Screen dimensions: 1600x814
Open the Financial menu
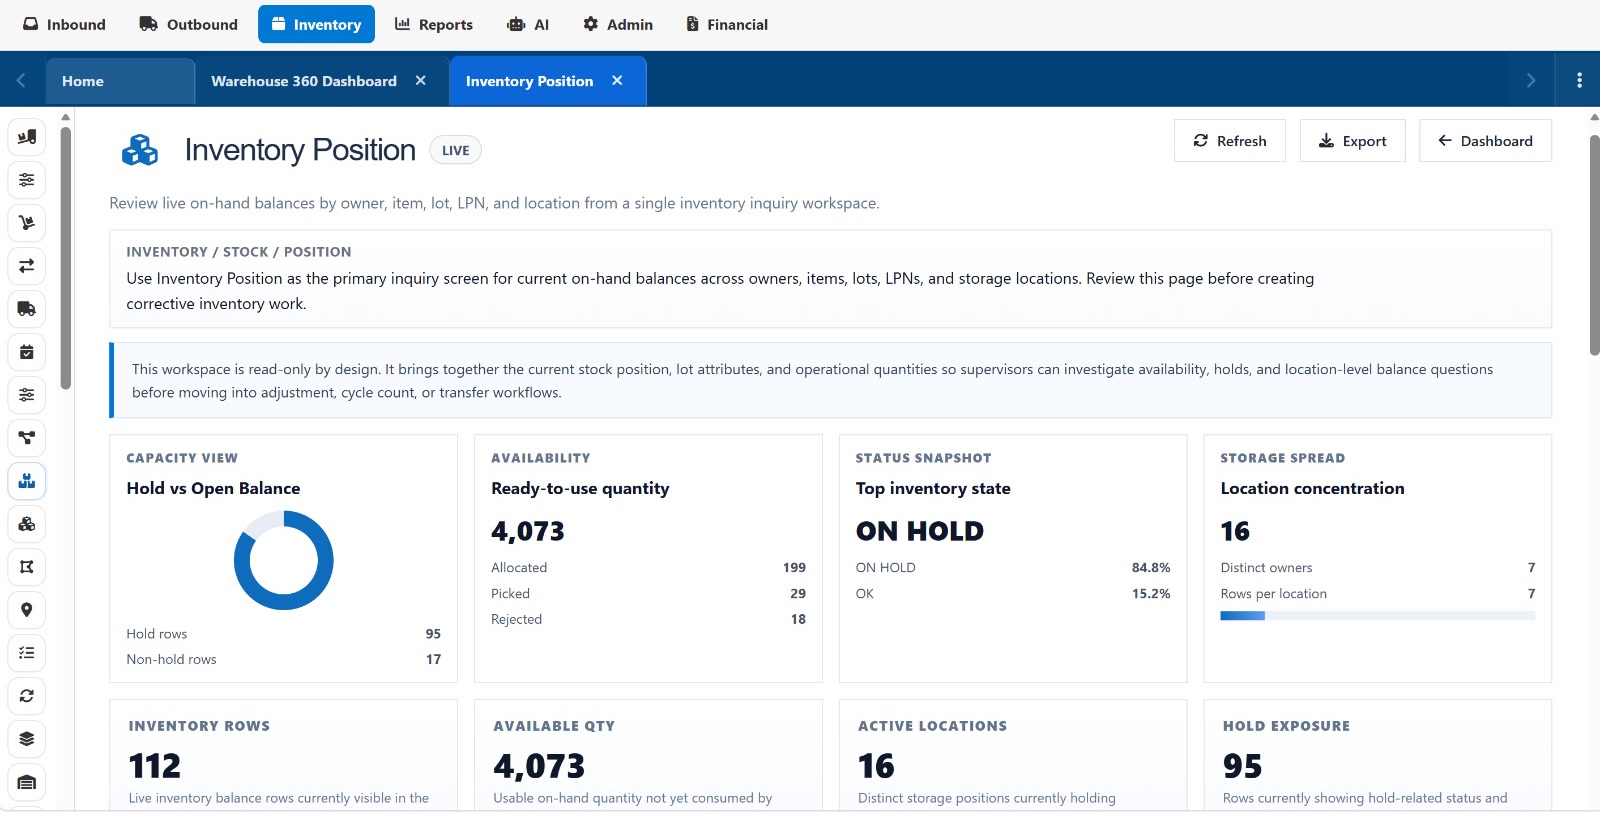click(727, 24)
